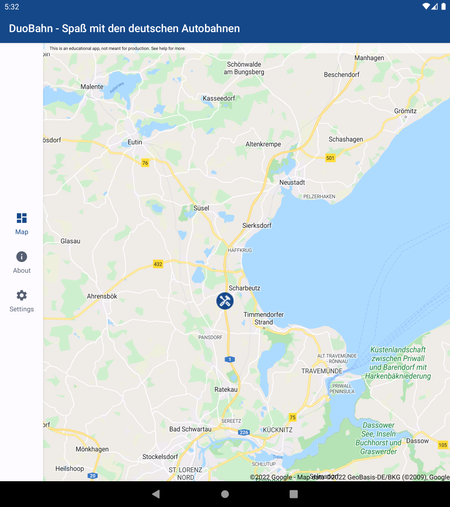Open the About info icon
Viewport: 450px width, 507px height.
pyautogui.click(x=22, y=257)
